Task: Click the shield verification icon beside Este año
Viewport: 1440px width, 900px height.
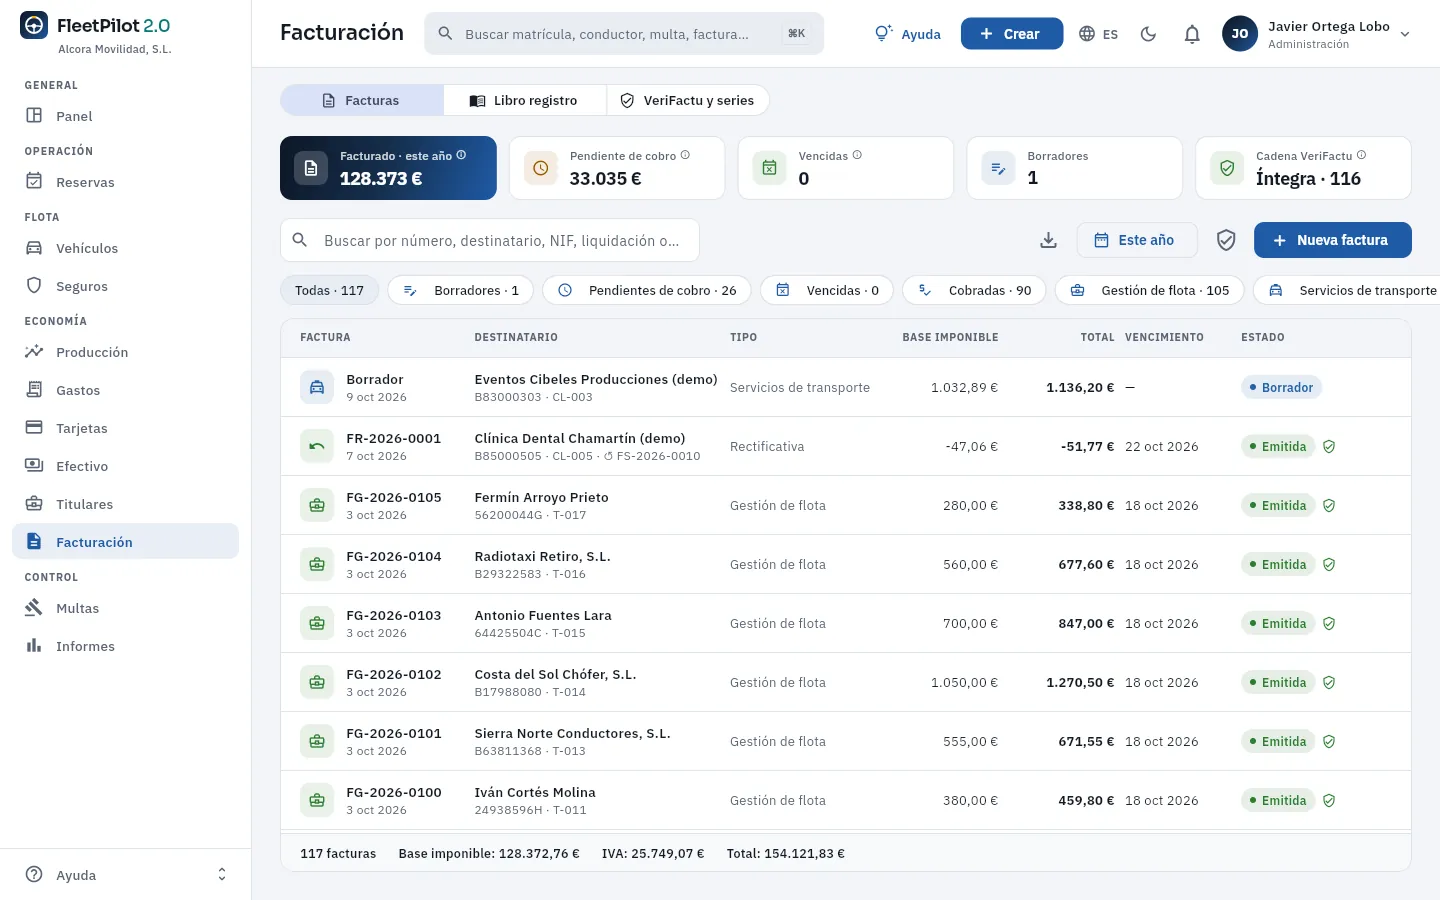Action: click(1226, 240)
